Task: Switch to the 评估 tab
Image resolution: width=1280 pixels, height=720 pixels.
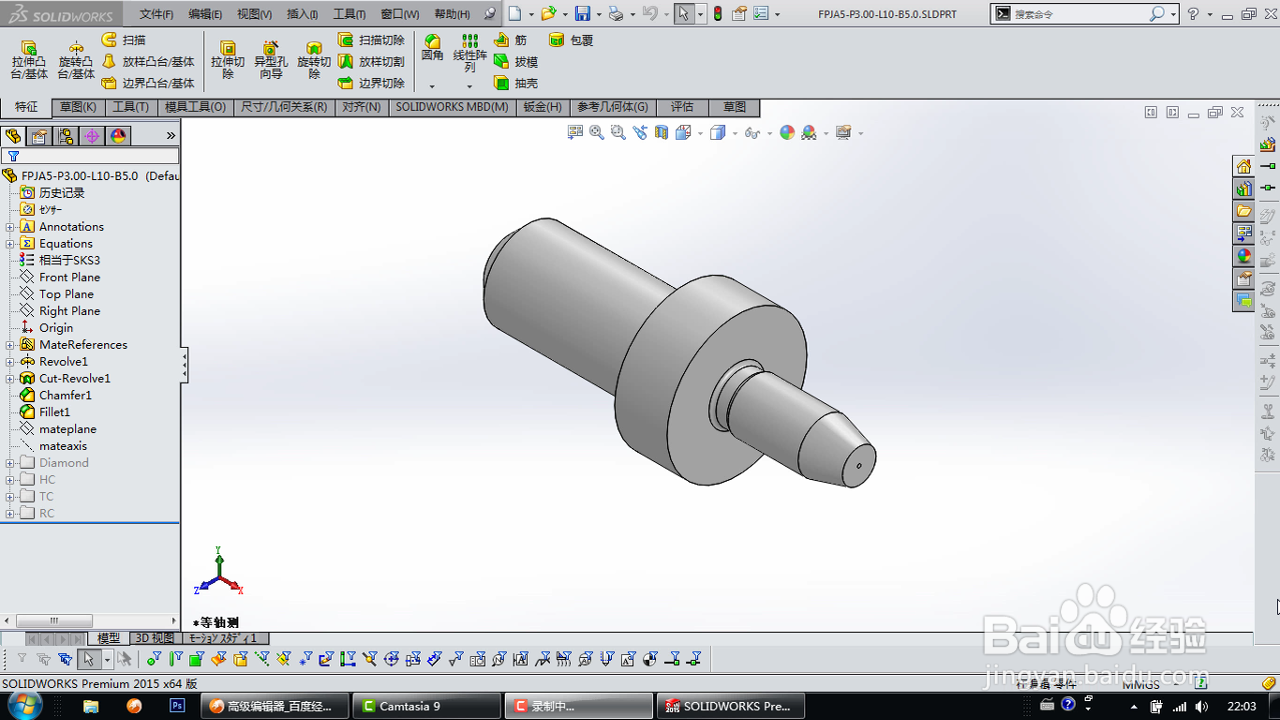Action: 682,107
